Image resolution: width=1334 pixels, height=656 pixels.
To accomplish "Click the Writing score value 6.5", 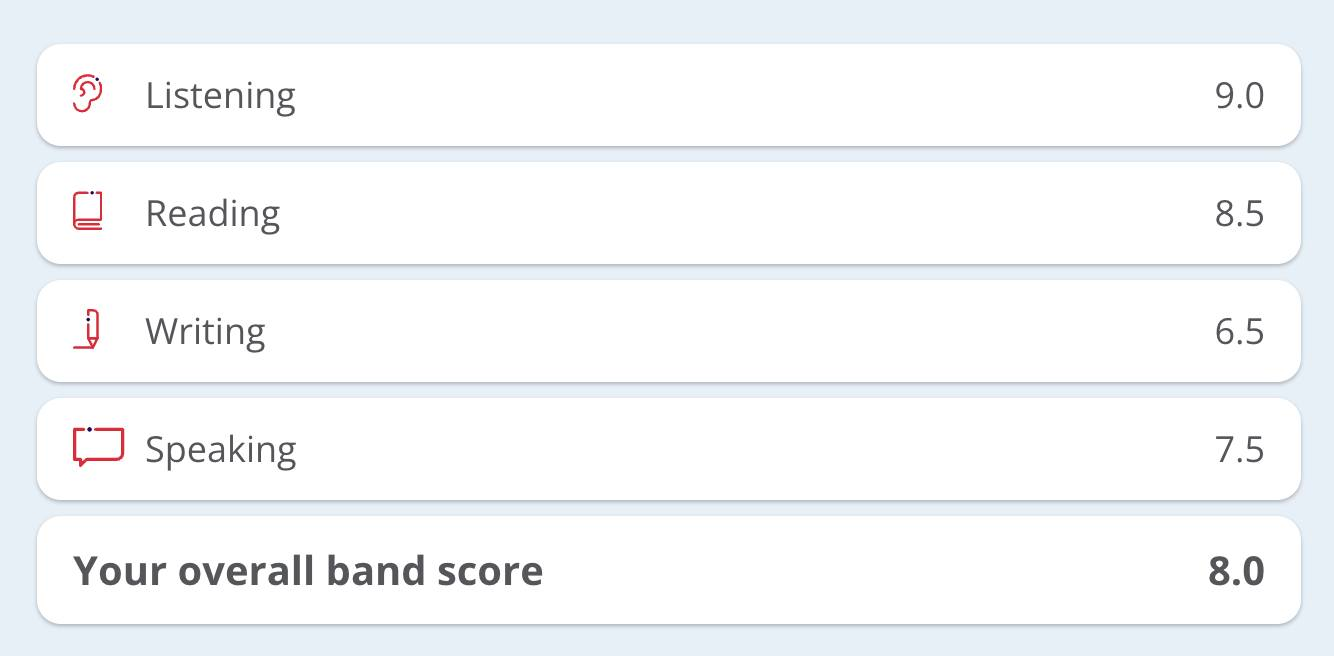I will click(1239, 332).
